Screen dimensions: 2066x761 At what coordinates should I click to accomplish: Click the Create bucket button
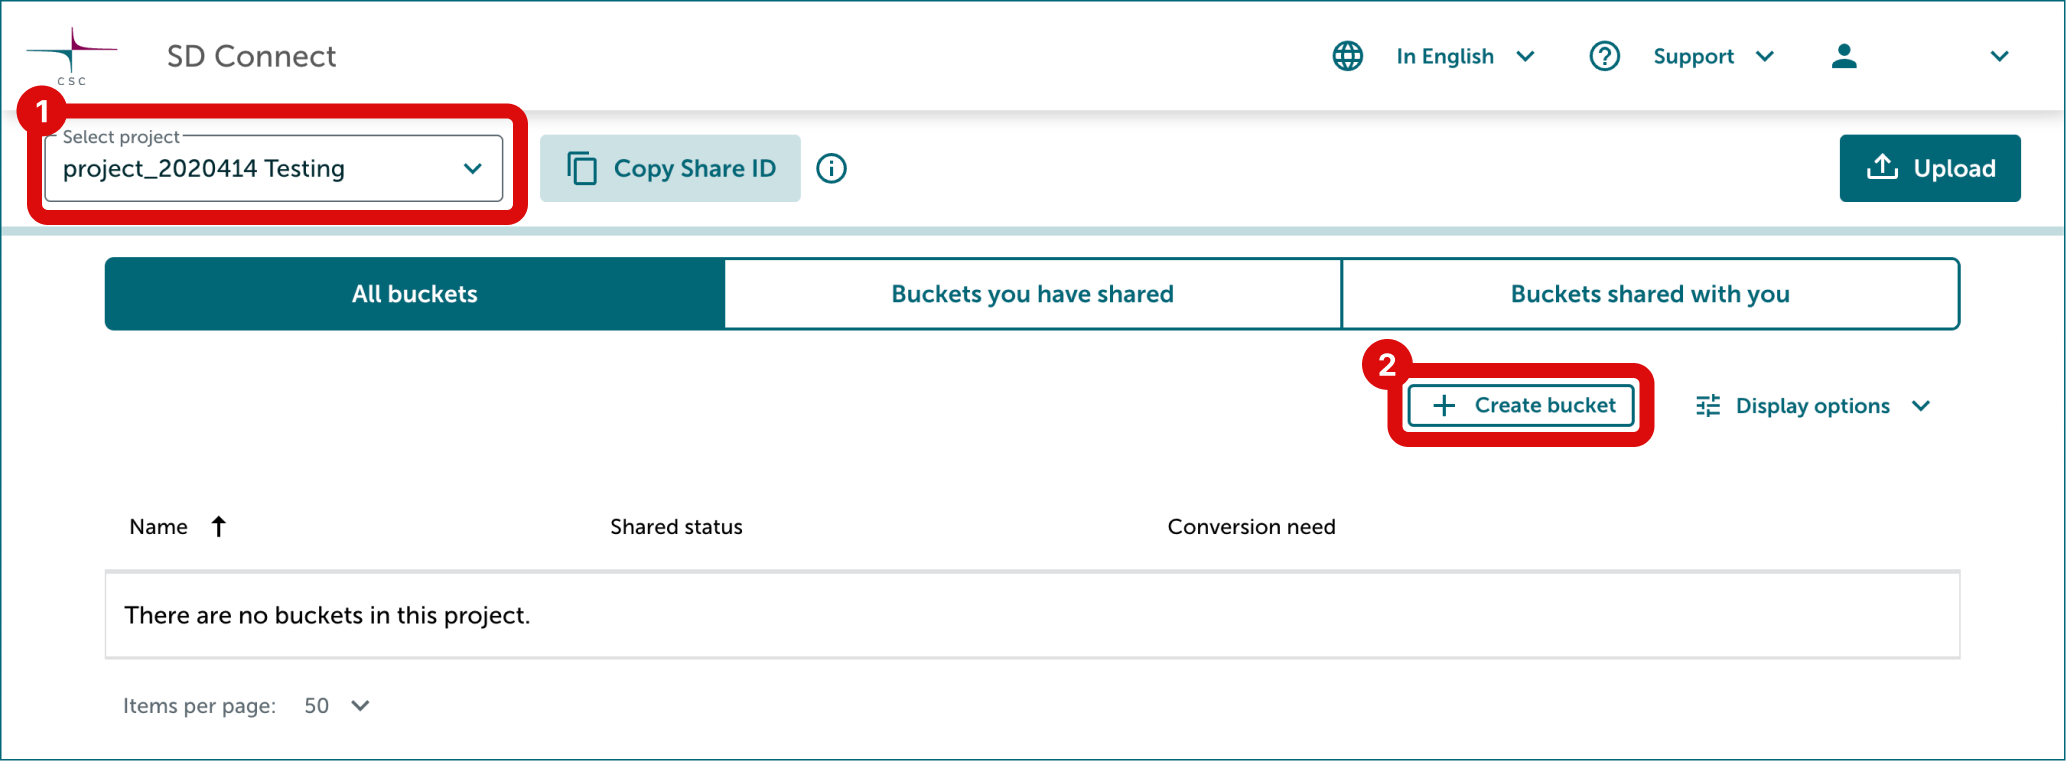point(1521,405)
